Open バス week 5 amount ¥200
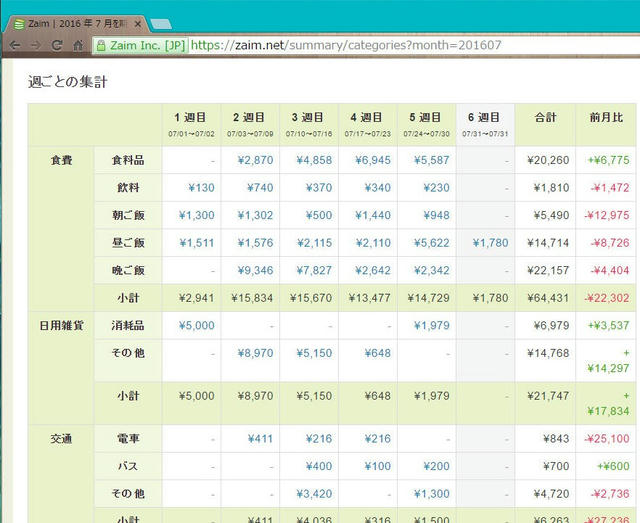Viewport: 640px width, 523px height. coord(436,466)
